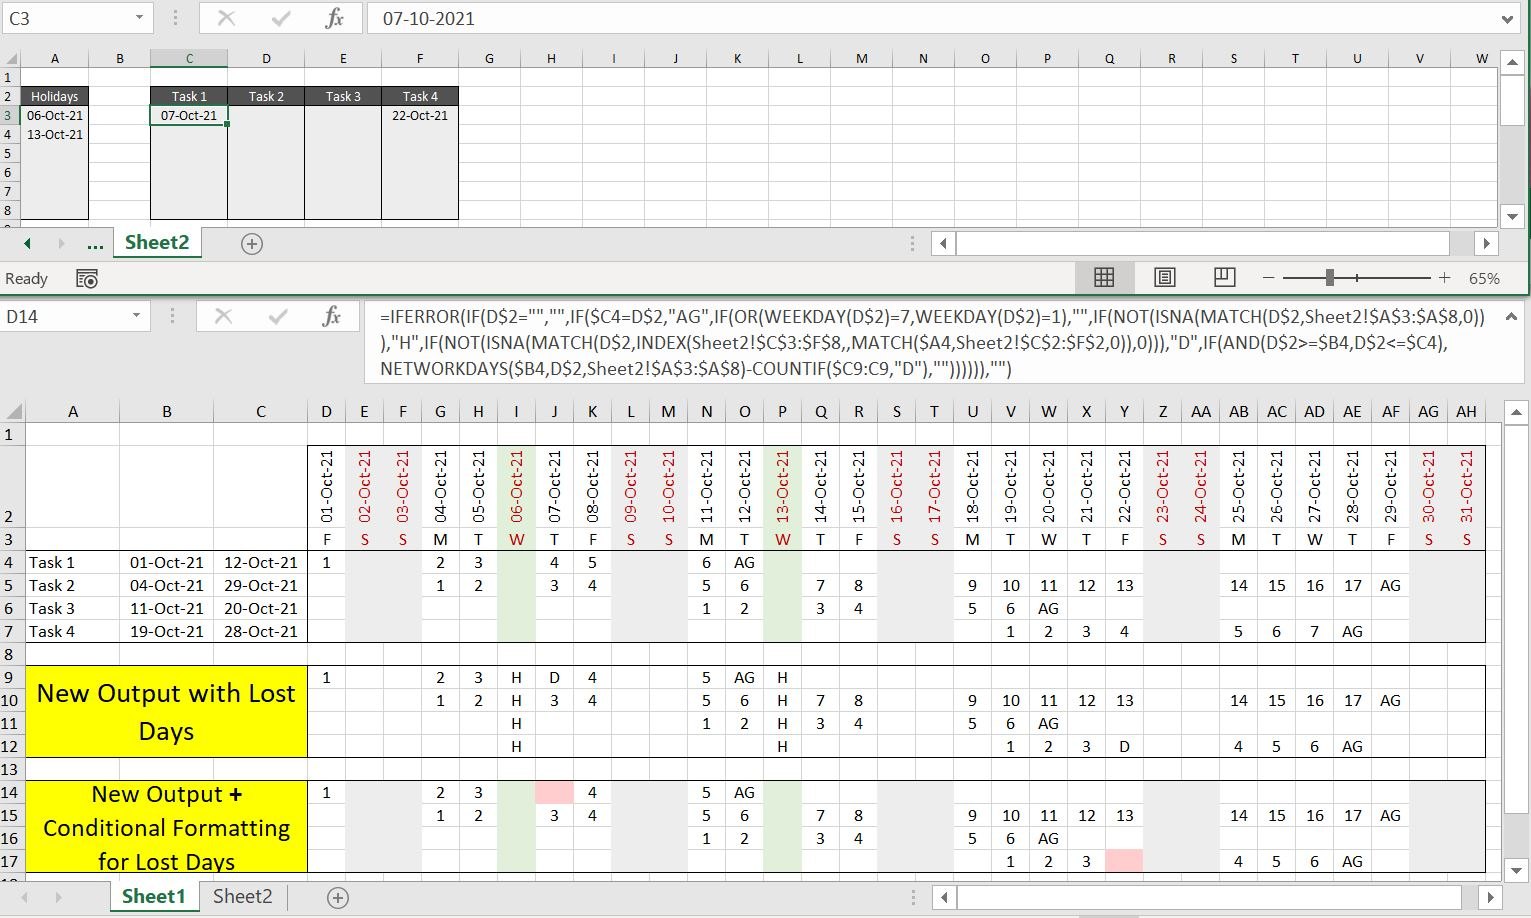Switch to Normal view icon in status bar
The width and height of the screenshot is (1531, 918).
[1104, 278]
